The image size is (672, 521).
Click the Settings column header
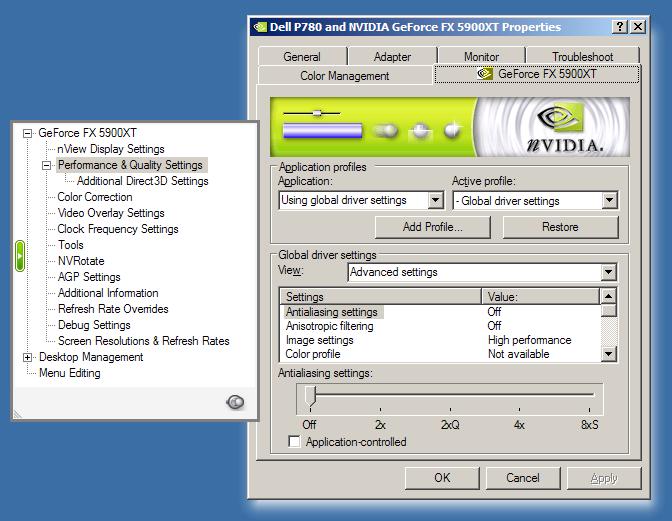(x=381, y=296)
